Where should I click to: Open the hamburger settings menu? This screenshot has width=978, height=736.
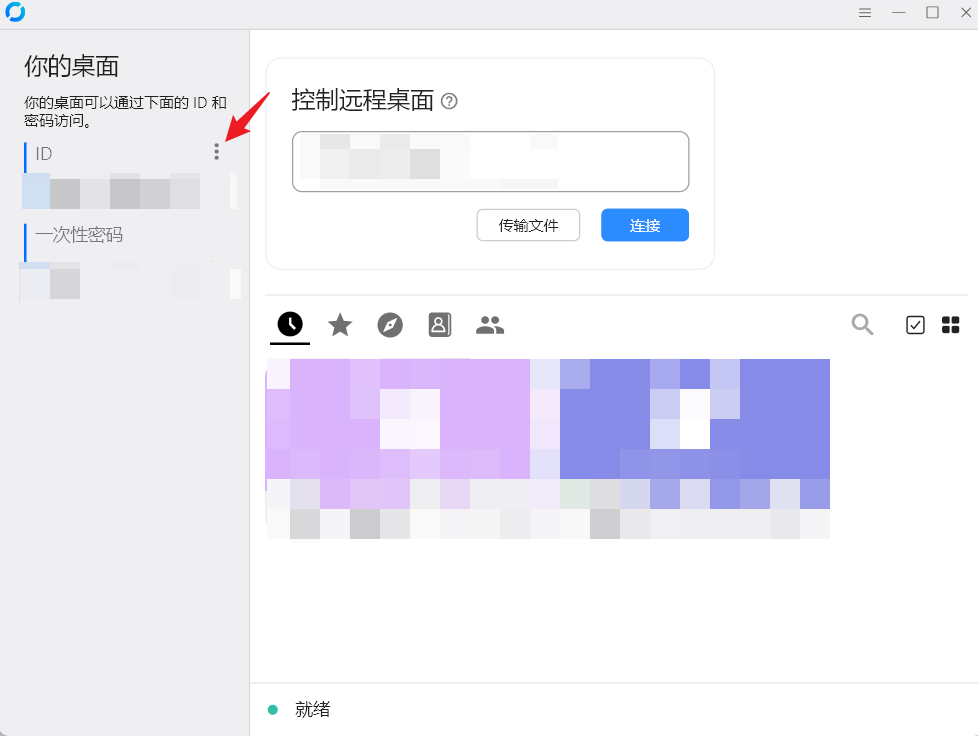coord(864,13)
